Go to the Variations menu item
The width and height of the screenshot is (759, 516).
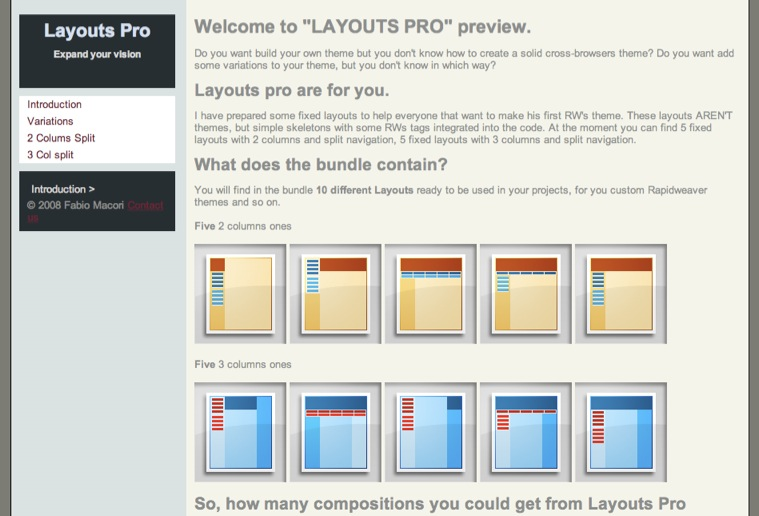pyautogui.click(x=50, y=121)
